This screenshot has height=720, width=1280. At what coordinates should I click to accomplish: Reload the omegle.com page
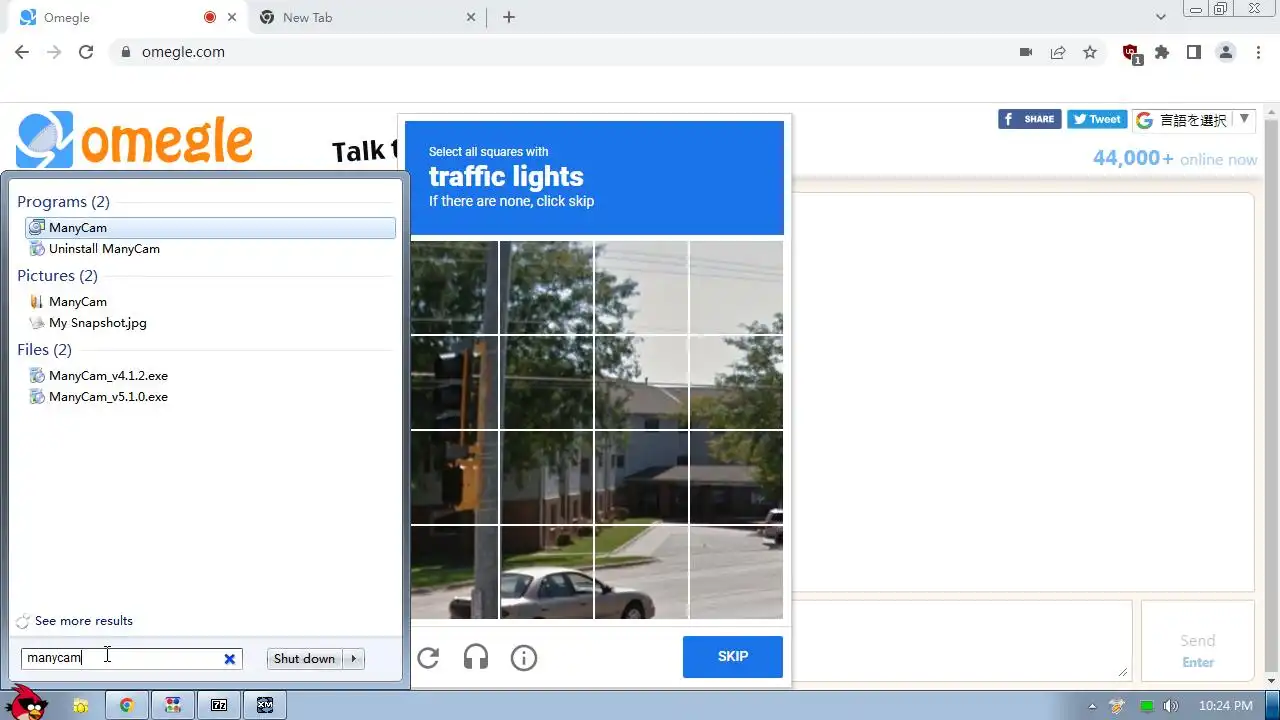pyautogui.click(x=86, y=52)
